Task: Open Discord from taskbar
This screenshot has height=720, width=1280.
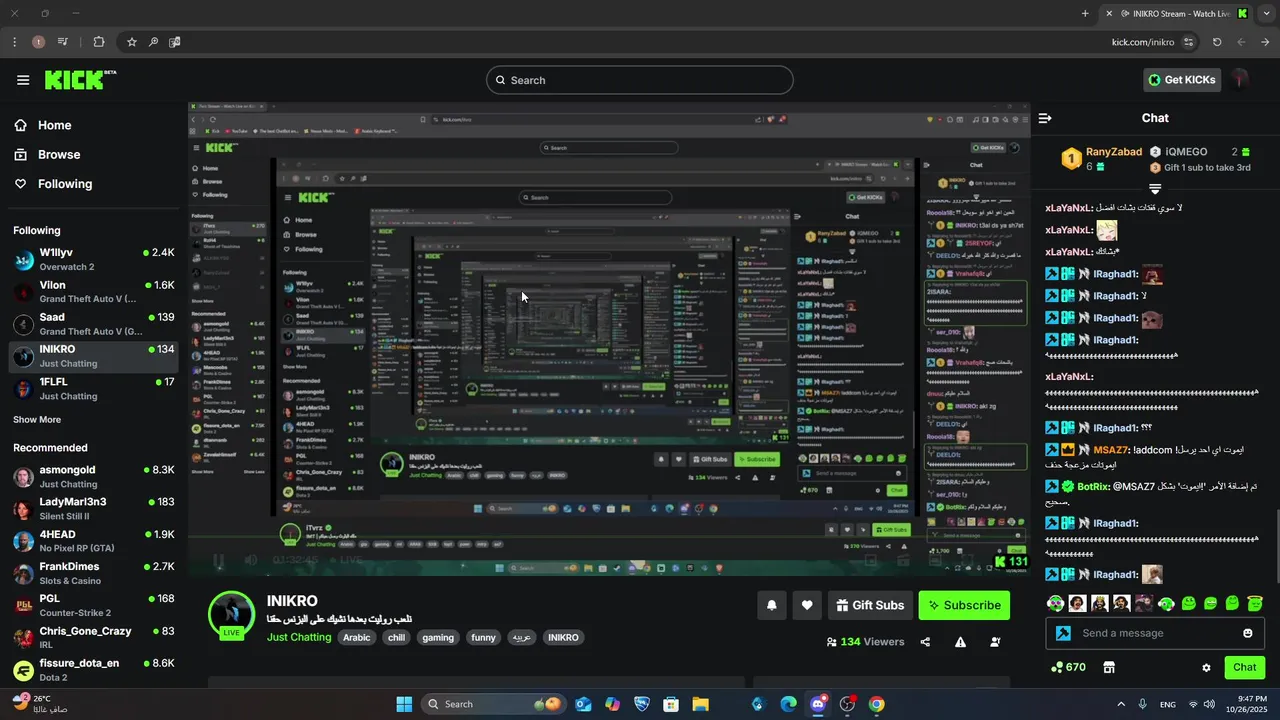Action: click(818, 704)
